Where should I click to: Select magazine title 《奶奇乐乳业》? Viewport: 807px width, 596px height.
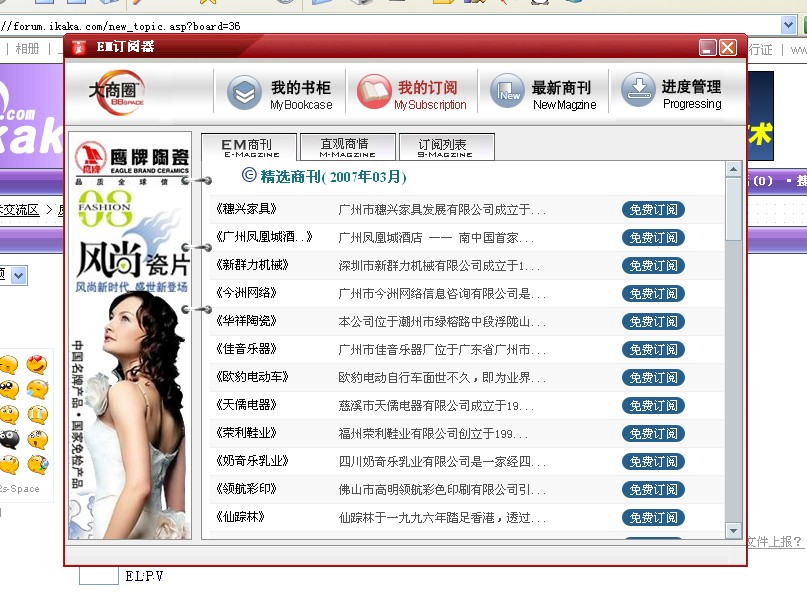pos(252,461)
